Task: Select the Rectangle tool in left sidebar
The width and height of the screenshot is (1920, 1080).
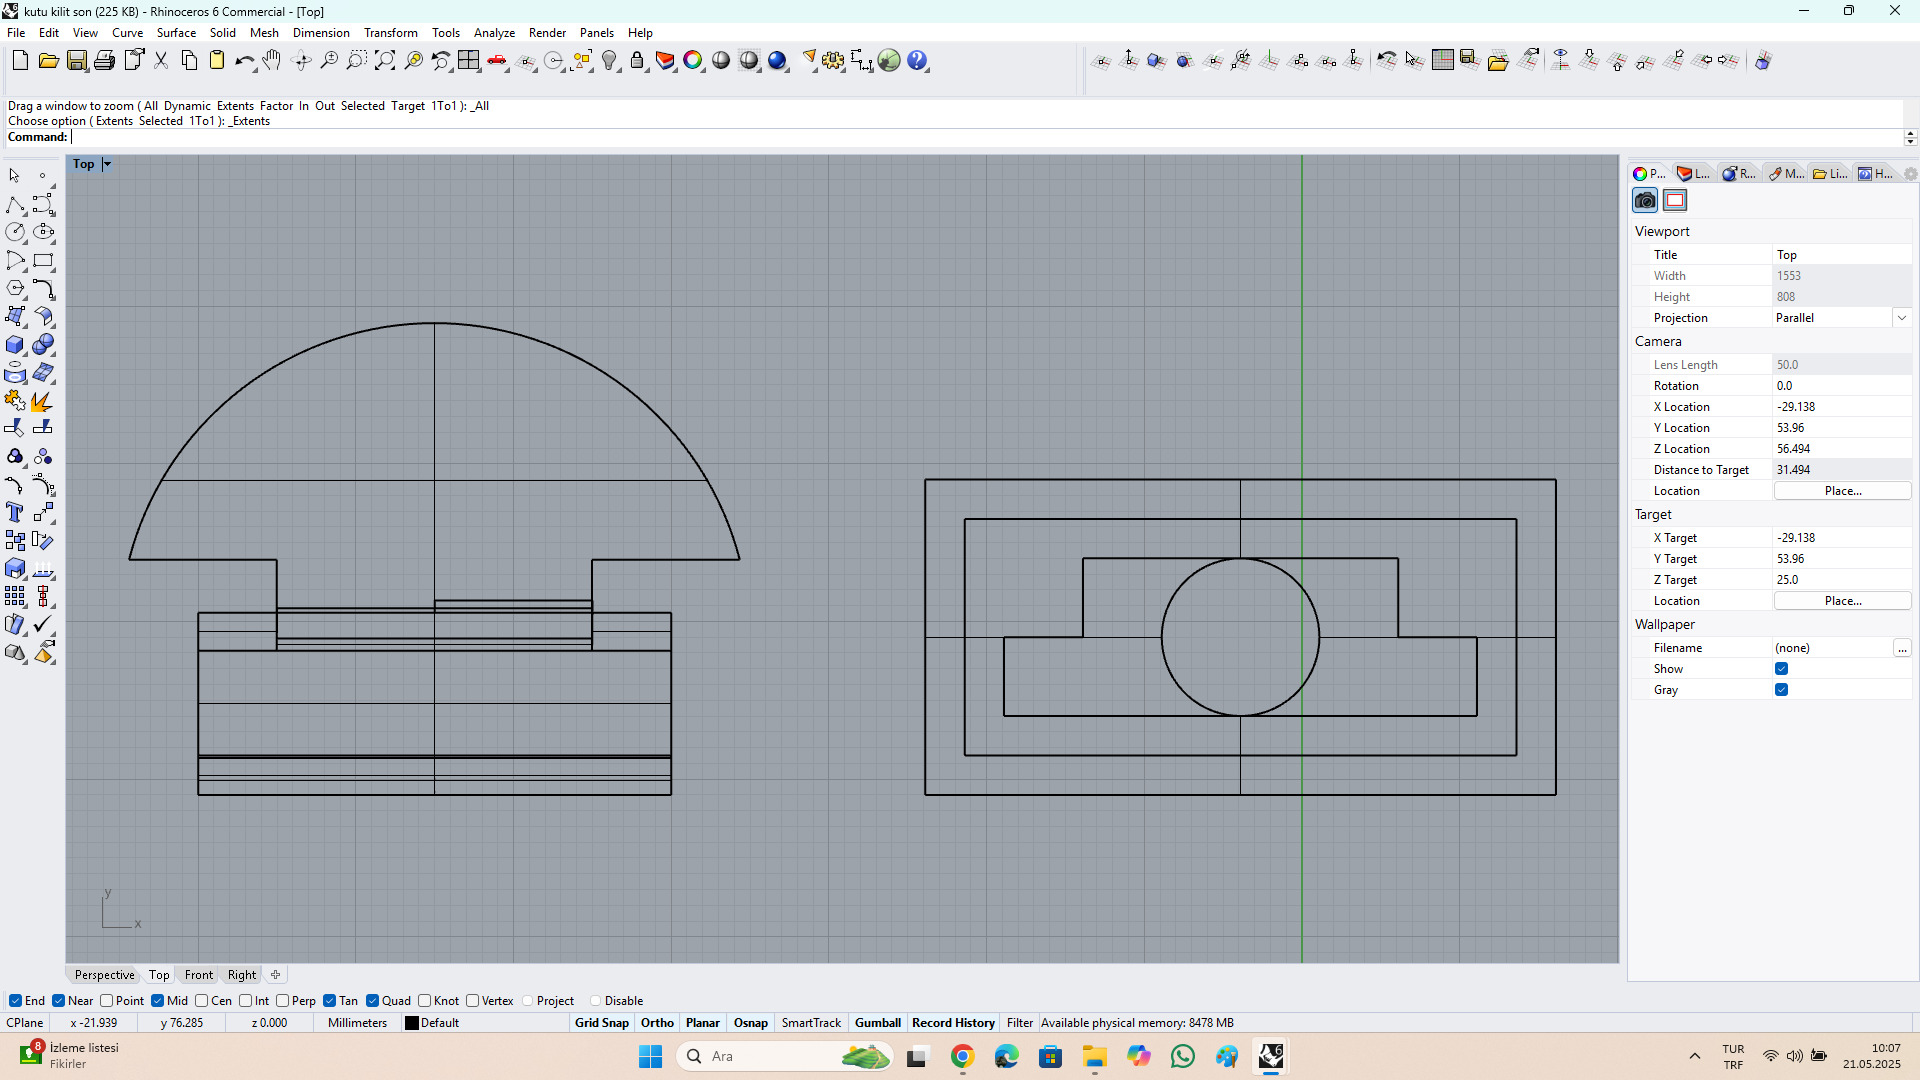Action: [43, 261]
